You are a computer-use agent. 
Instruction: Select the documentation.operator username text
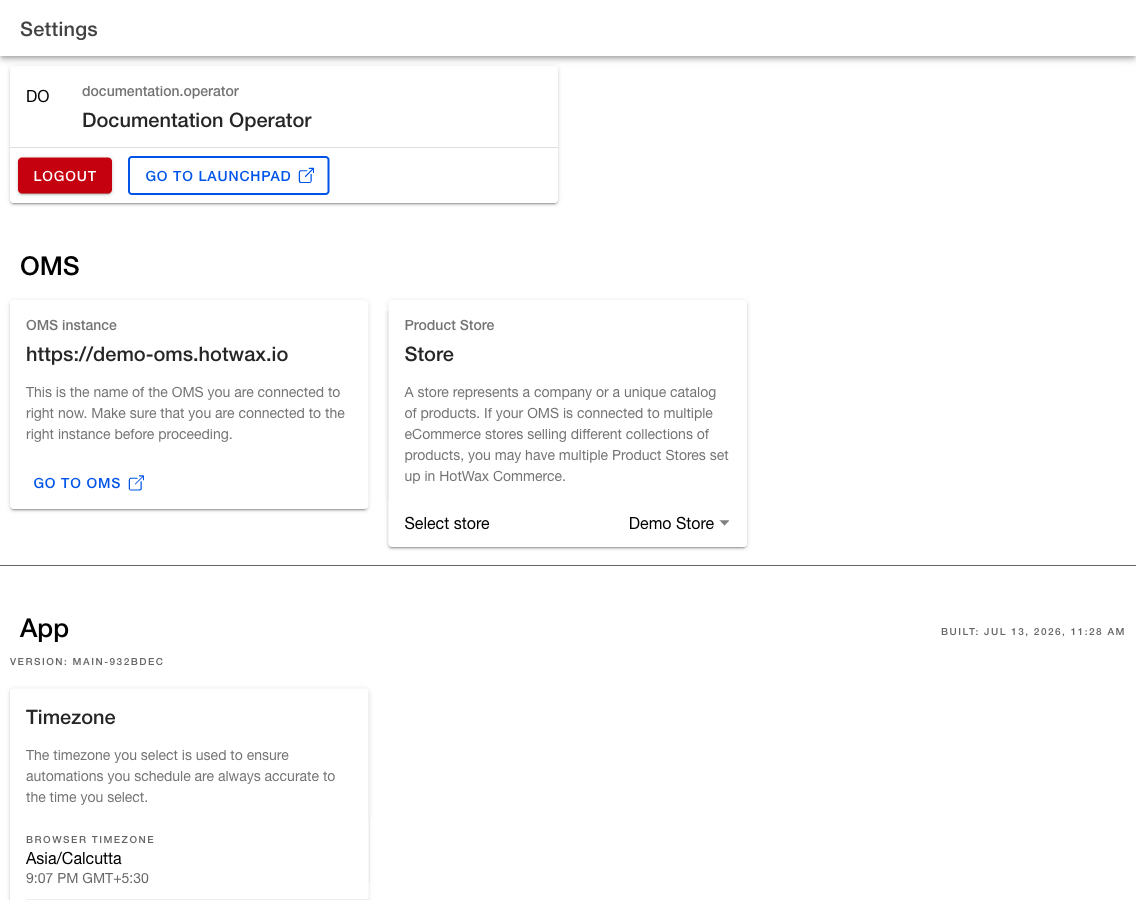tap(160, 91)
